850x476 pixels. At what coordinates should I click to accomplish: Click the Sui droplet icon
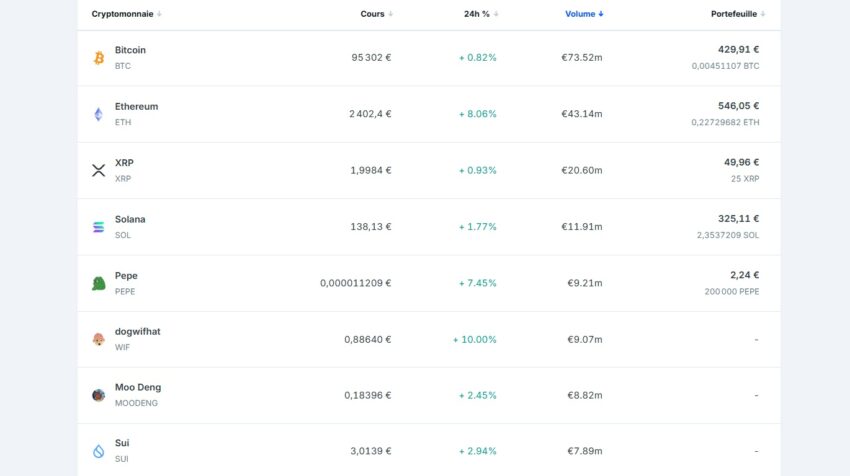(x=99, y=451)
